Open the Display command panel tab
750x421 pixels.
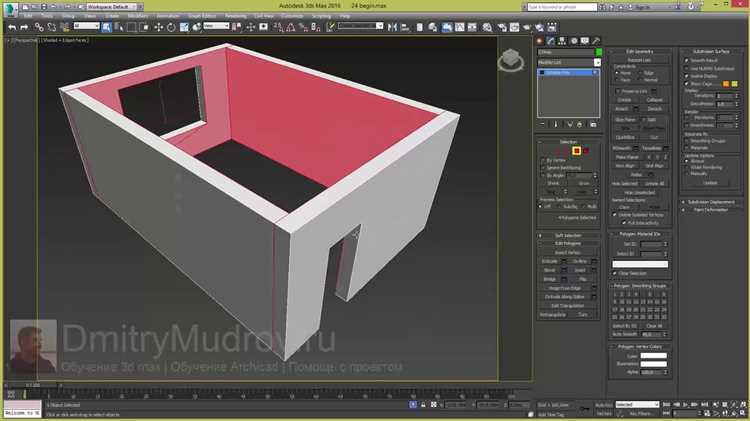(585, 41)
